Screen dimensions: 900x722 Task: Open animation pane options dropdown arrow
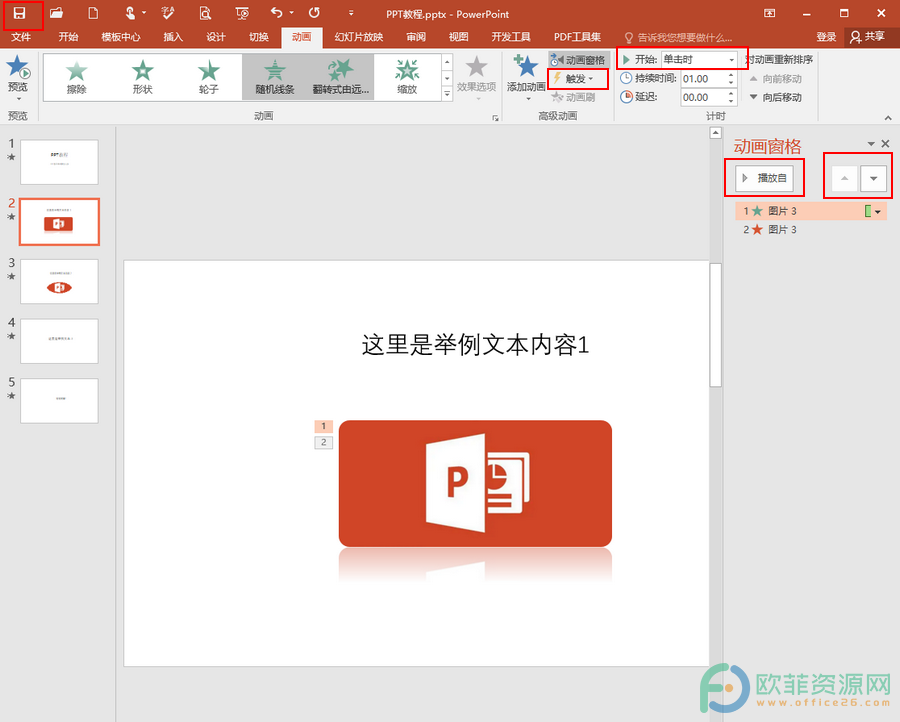[x=871, y=144]
